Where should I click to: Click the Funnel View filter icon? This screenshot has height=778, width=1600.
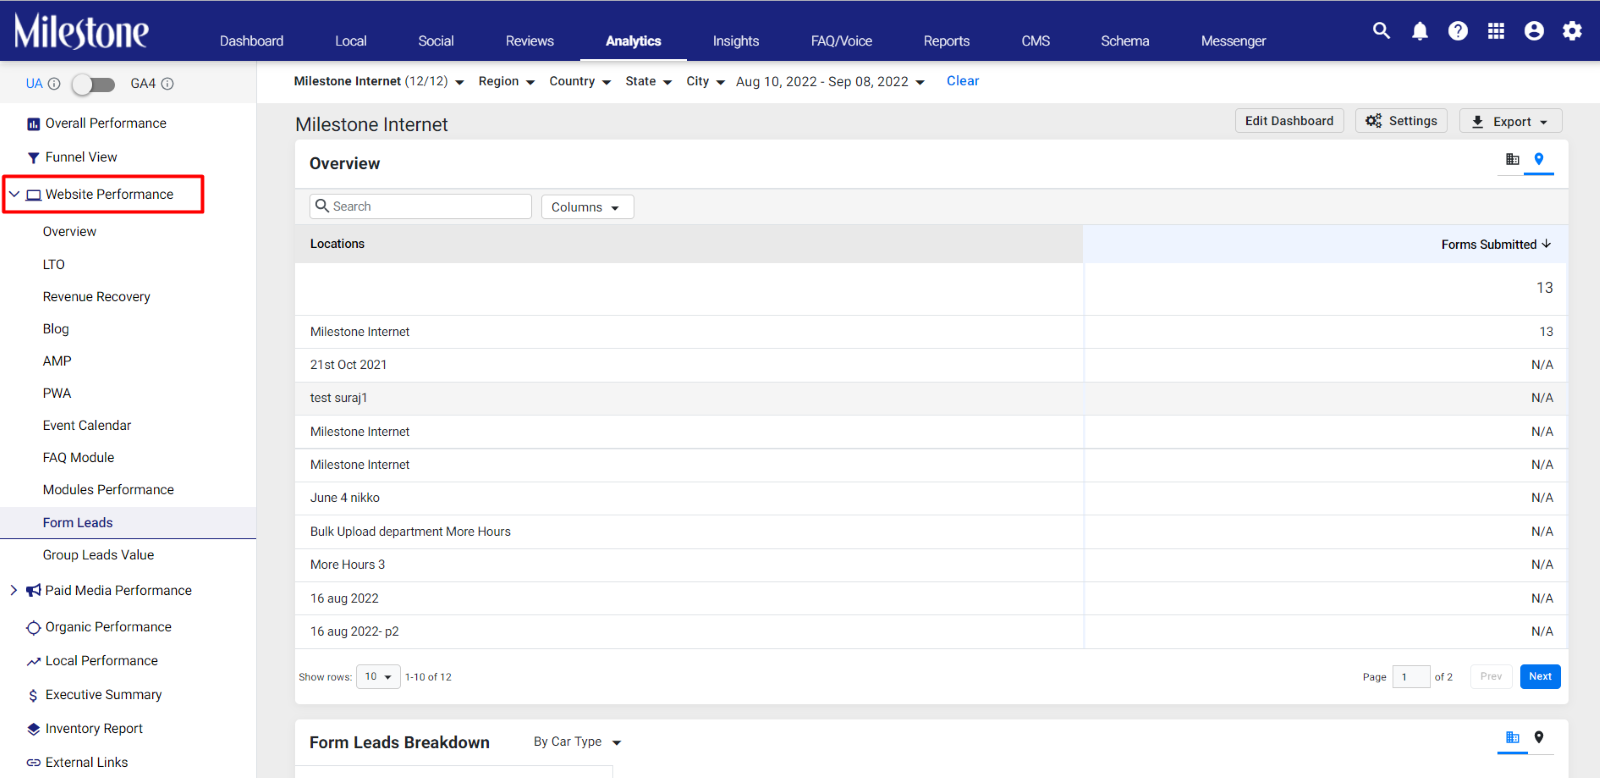[x=33, y=158]
